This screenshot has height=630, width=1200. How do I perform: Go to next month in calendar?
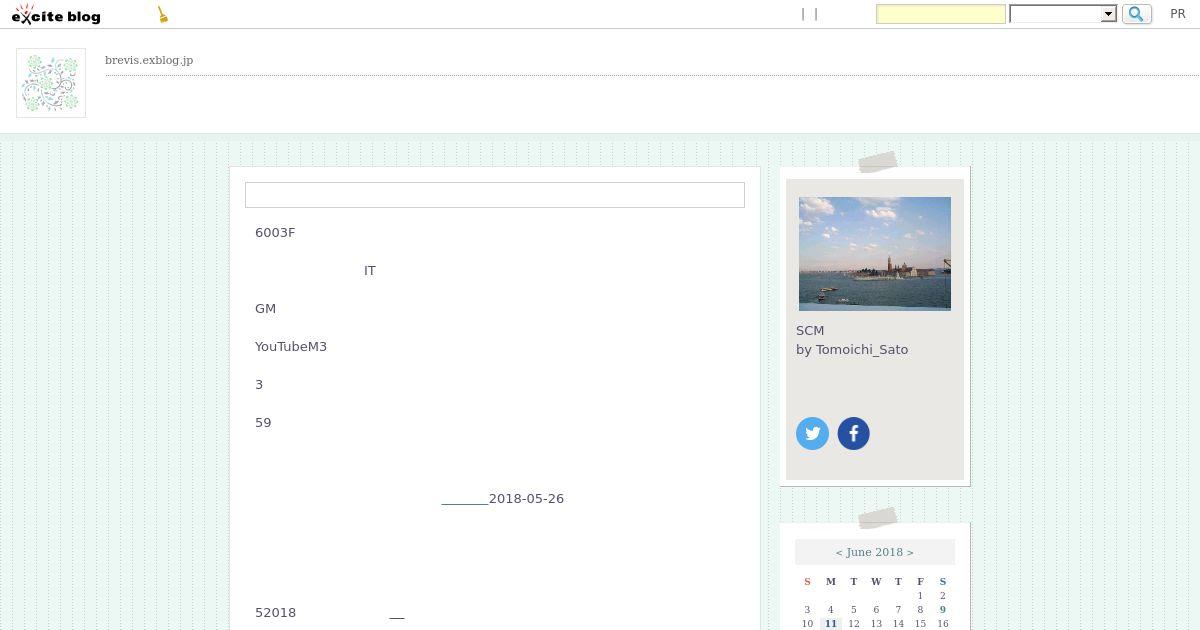click(910, 552)
